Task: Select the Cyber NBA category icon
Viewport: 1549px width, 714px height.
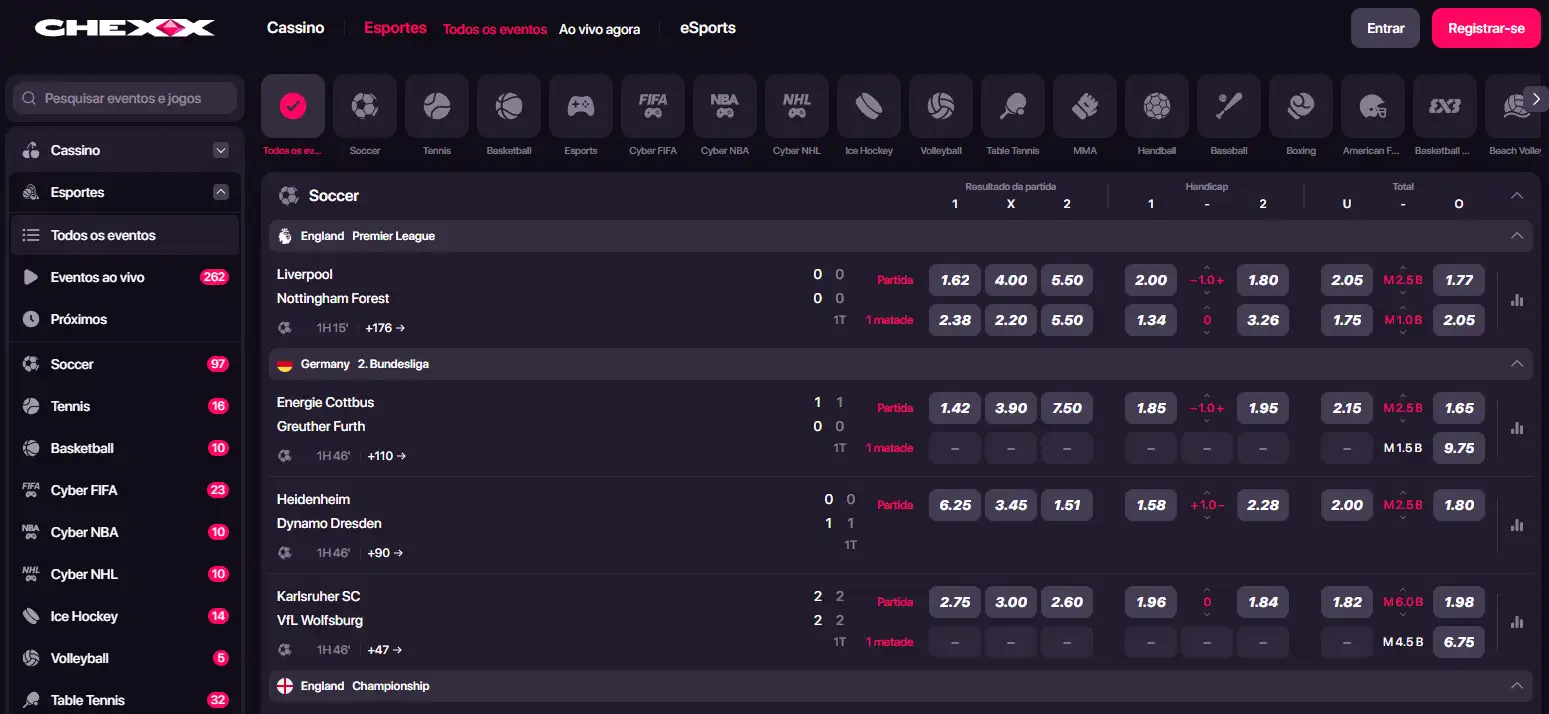Action: point(725,106)
